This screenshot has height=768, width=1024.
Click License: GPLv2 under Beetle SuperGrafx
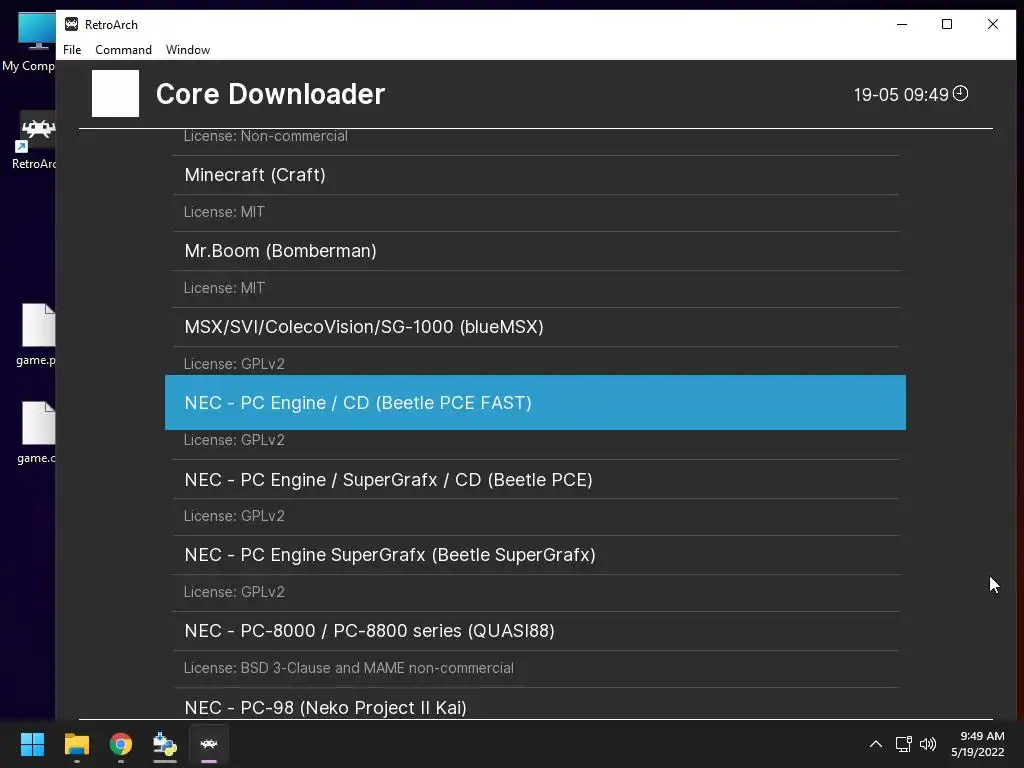[x=234, y=592]
